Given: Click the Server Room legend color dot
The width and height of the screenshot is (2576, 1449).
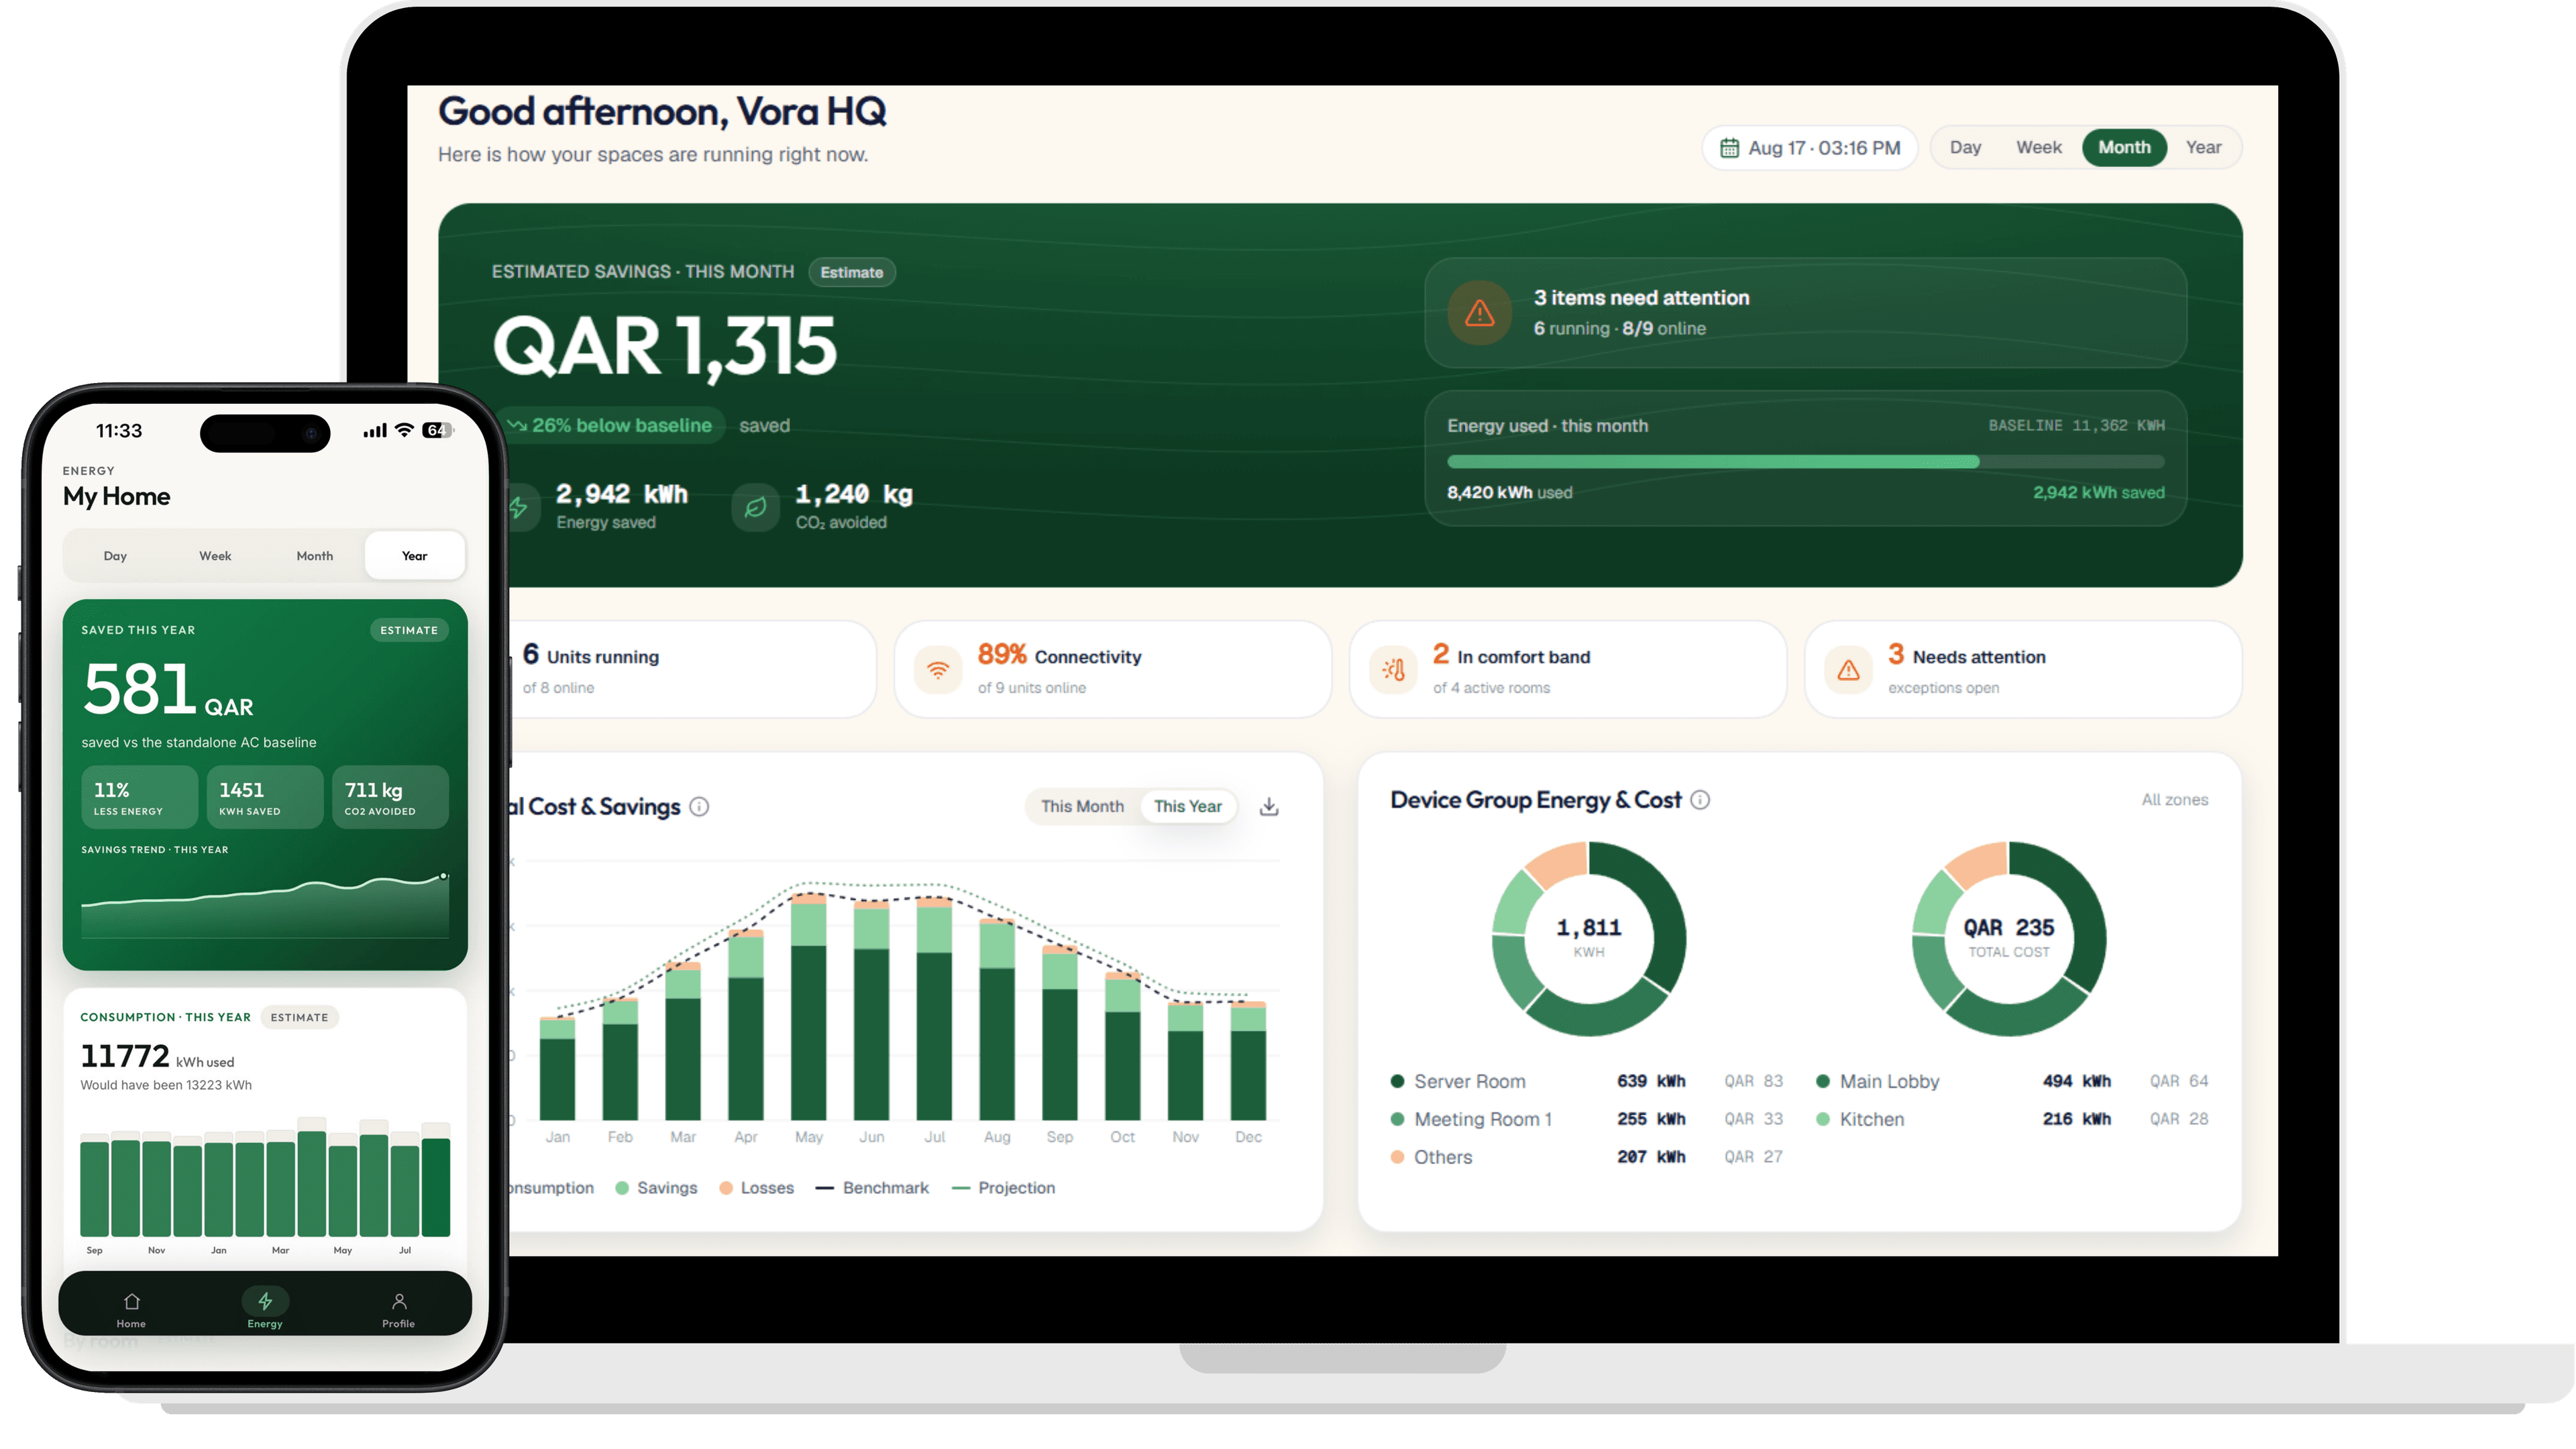Looking at the screenshot, I should pos(1397,1081).
